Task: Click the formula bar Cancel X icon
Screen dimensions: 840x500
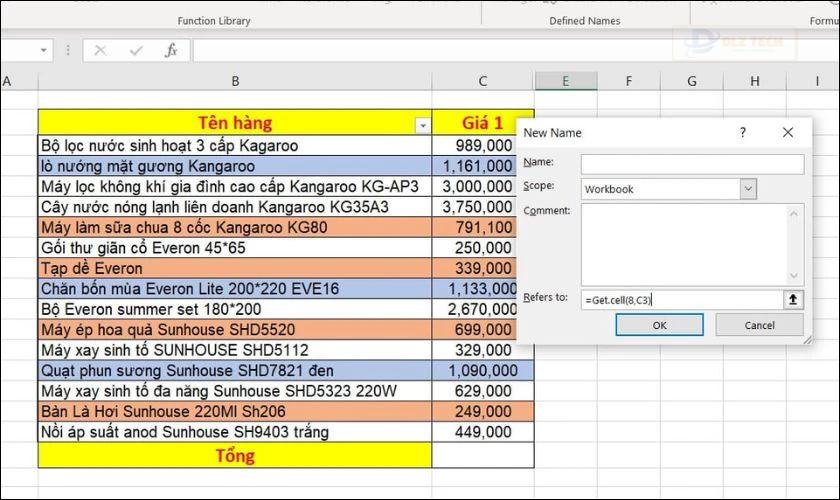Action: (100, 50)
